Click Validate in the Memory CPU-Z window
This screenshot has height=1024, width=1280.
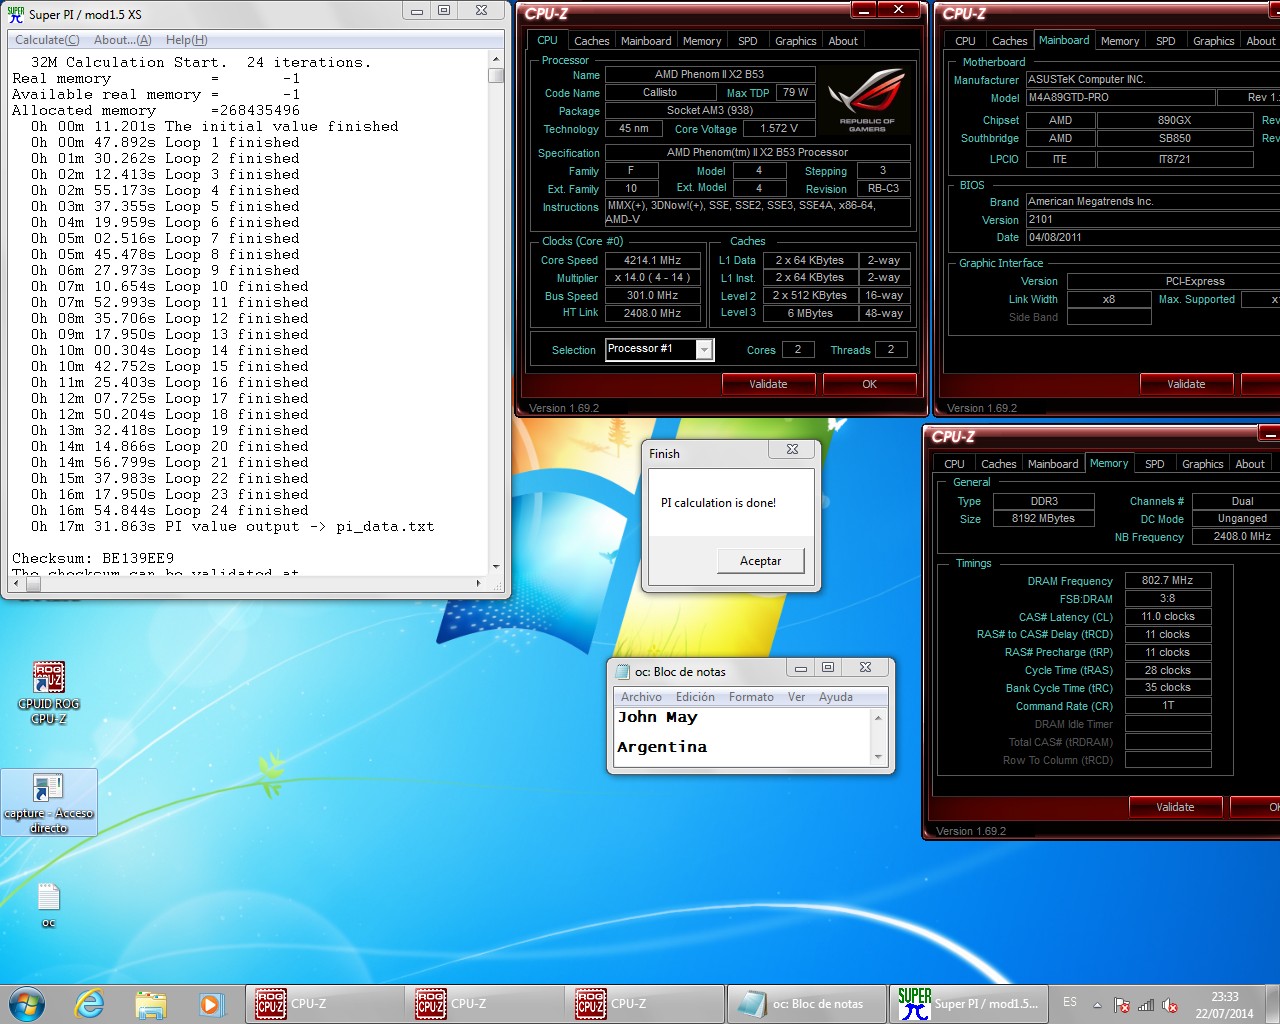[1175, 807]
